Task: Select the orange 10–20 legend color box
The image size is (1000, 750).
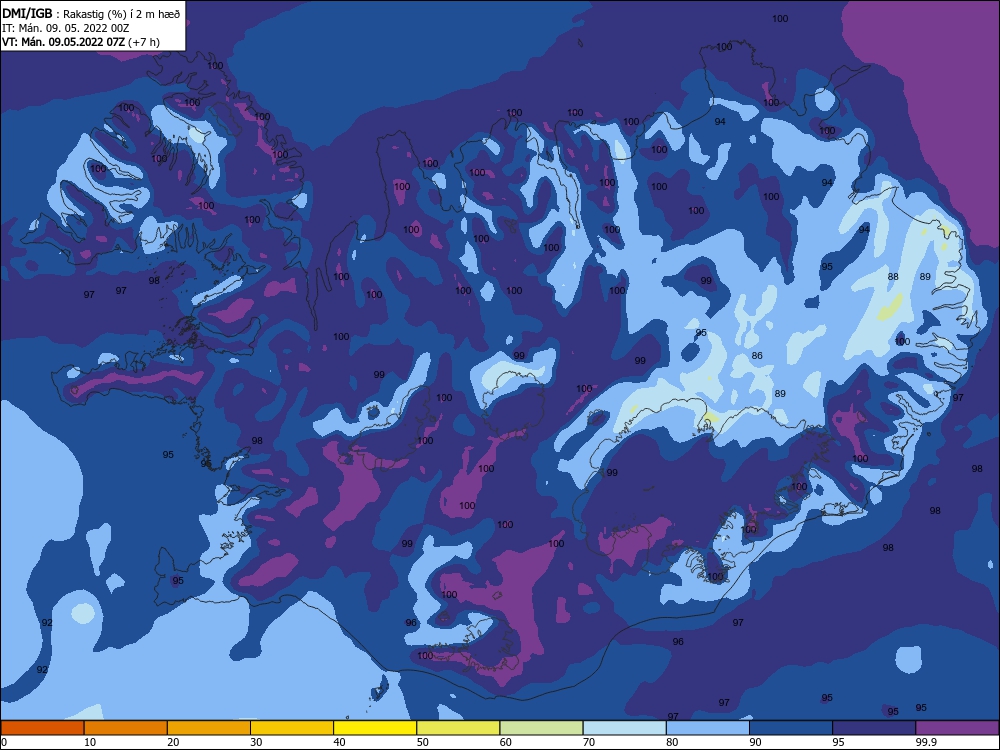Action: click(126, 728)
